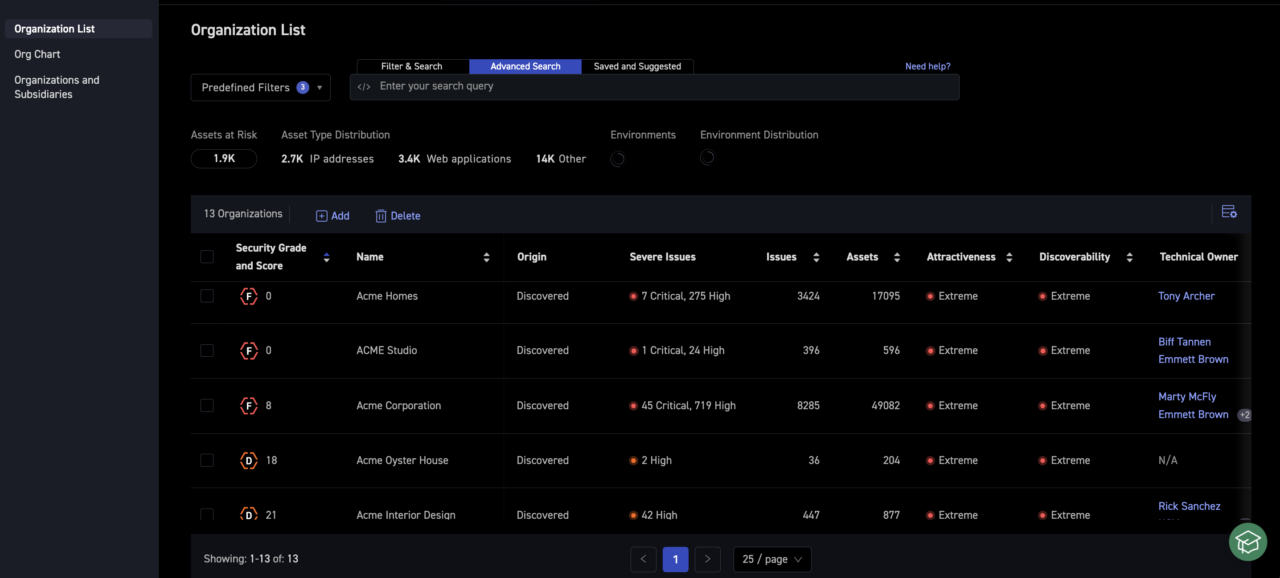Image resolution: width=1280 pixels, height=578 pixels.
Task: Expand the +2 more owners badge
Action: click(x=1244, y=415)
